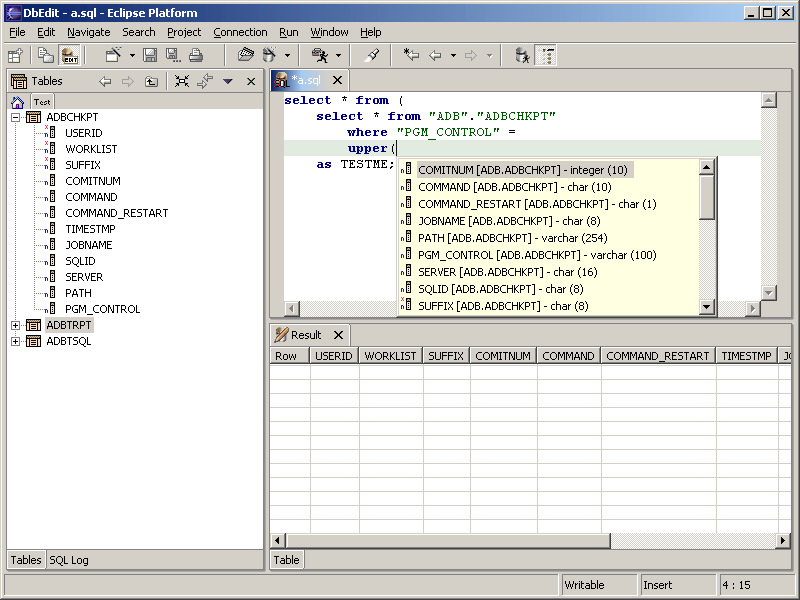
Task: Click the Up One Level folder icon
Action: (151, 81)
